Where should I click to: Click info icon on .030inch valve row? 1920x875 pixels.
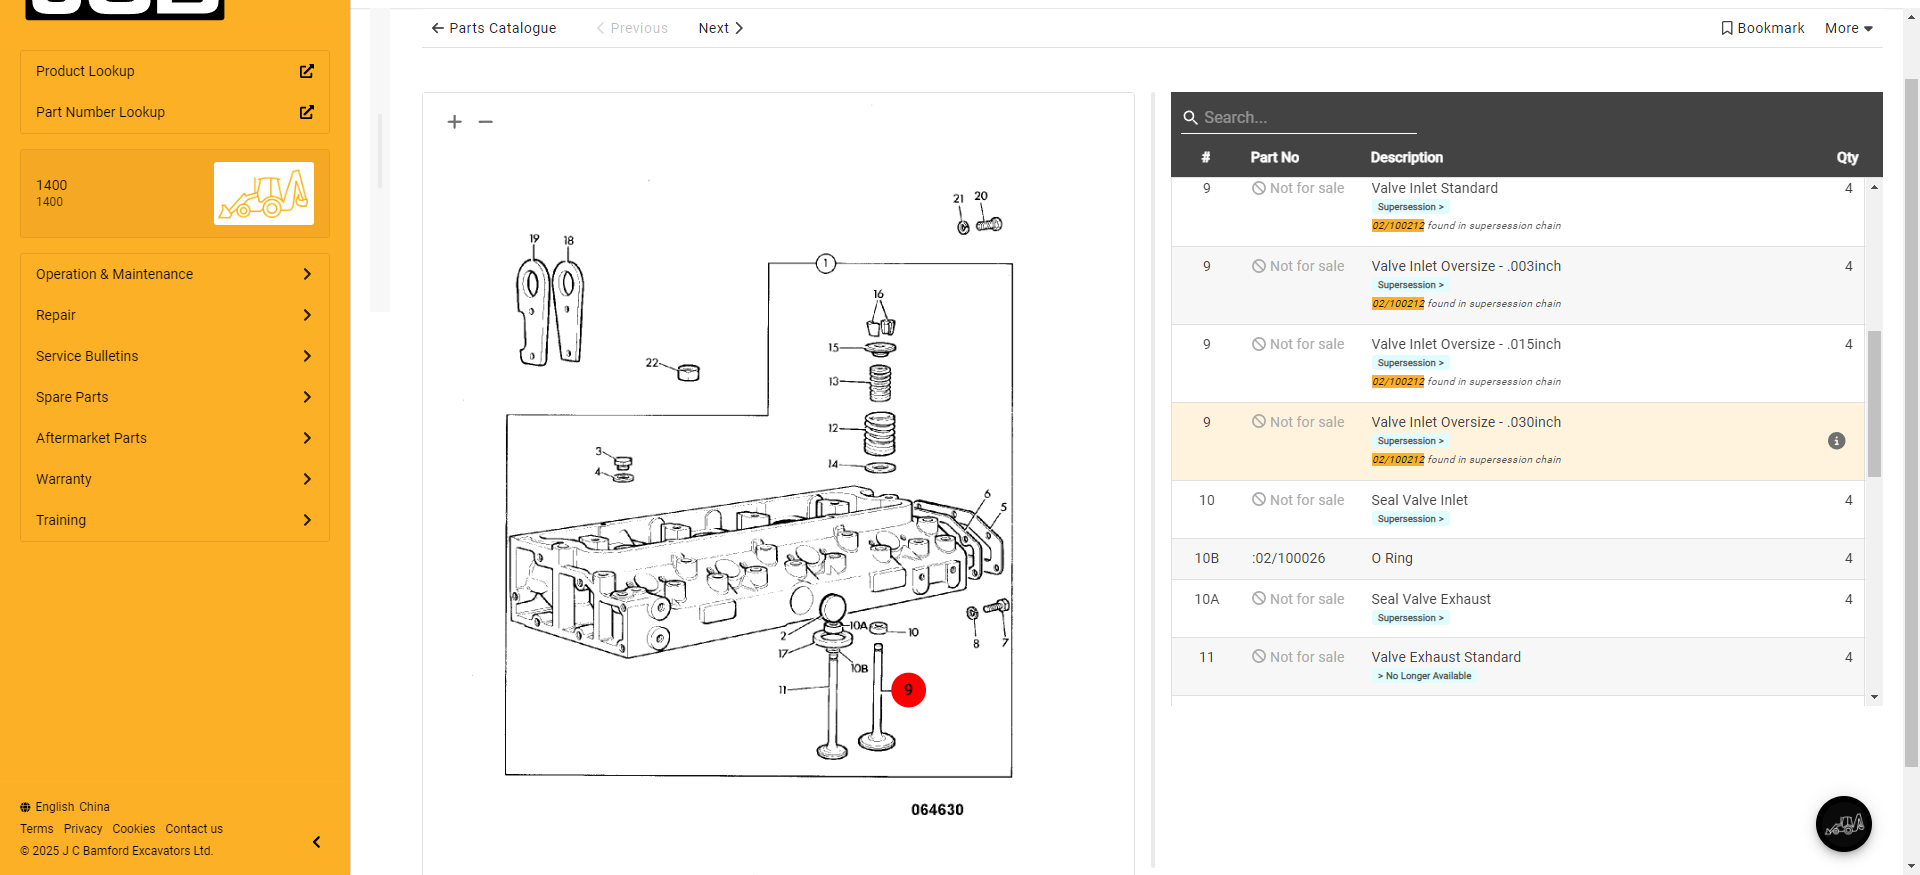click(x=1836, y=441)
